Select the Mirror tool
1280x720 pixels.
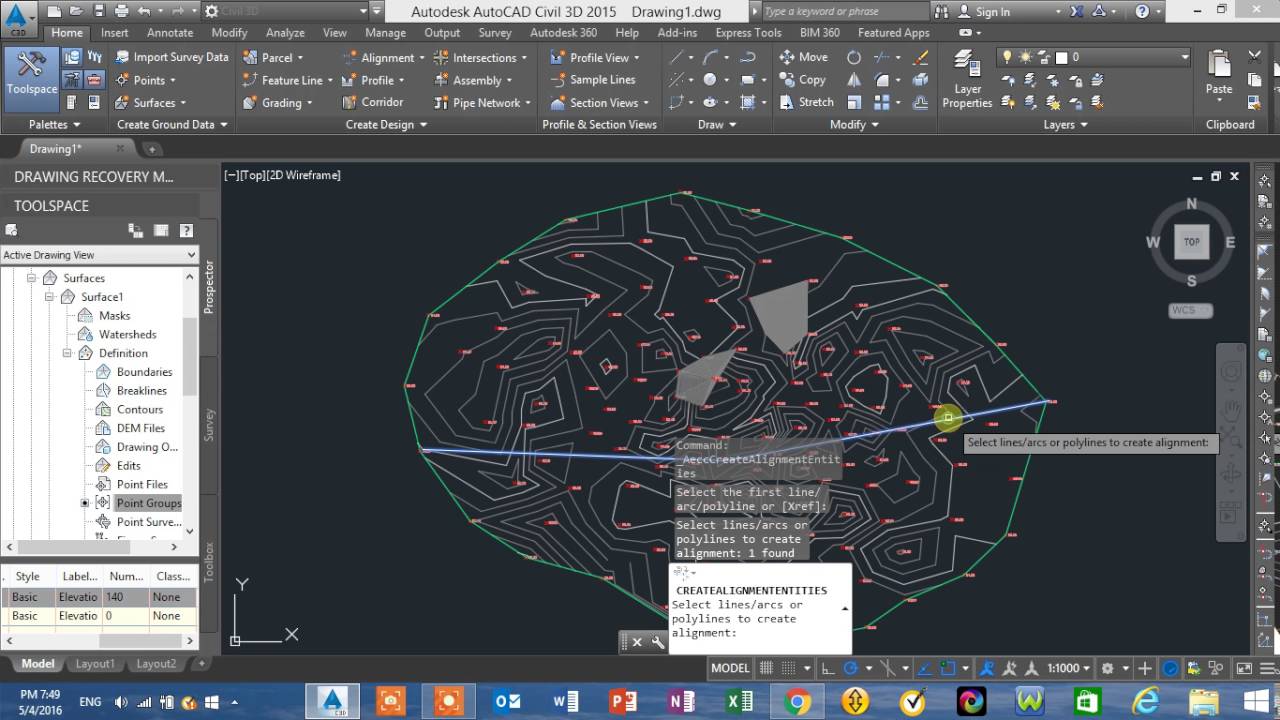point(854,80)
